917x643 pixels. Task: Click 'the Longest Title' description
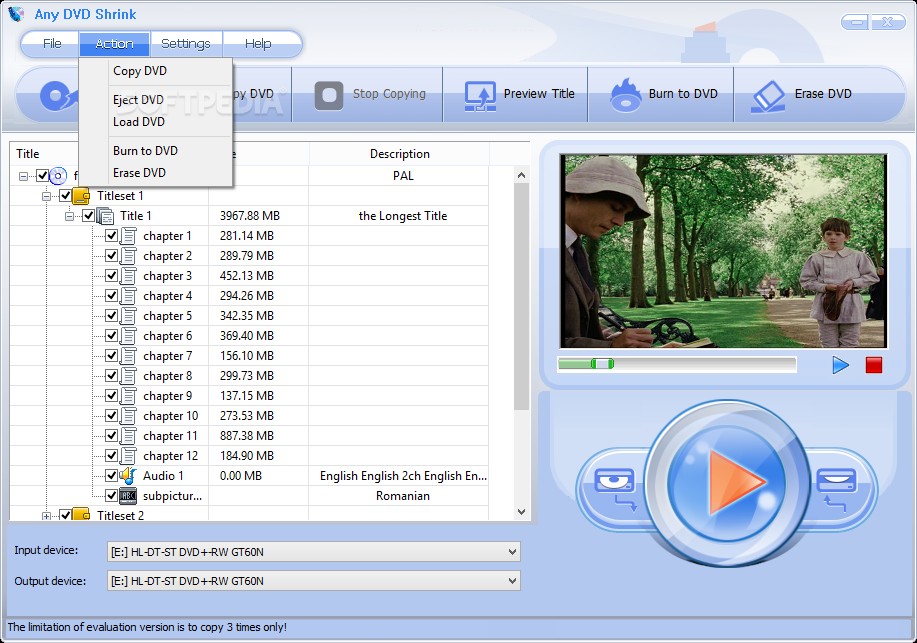[402, 216]
